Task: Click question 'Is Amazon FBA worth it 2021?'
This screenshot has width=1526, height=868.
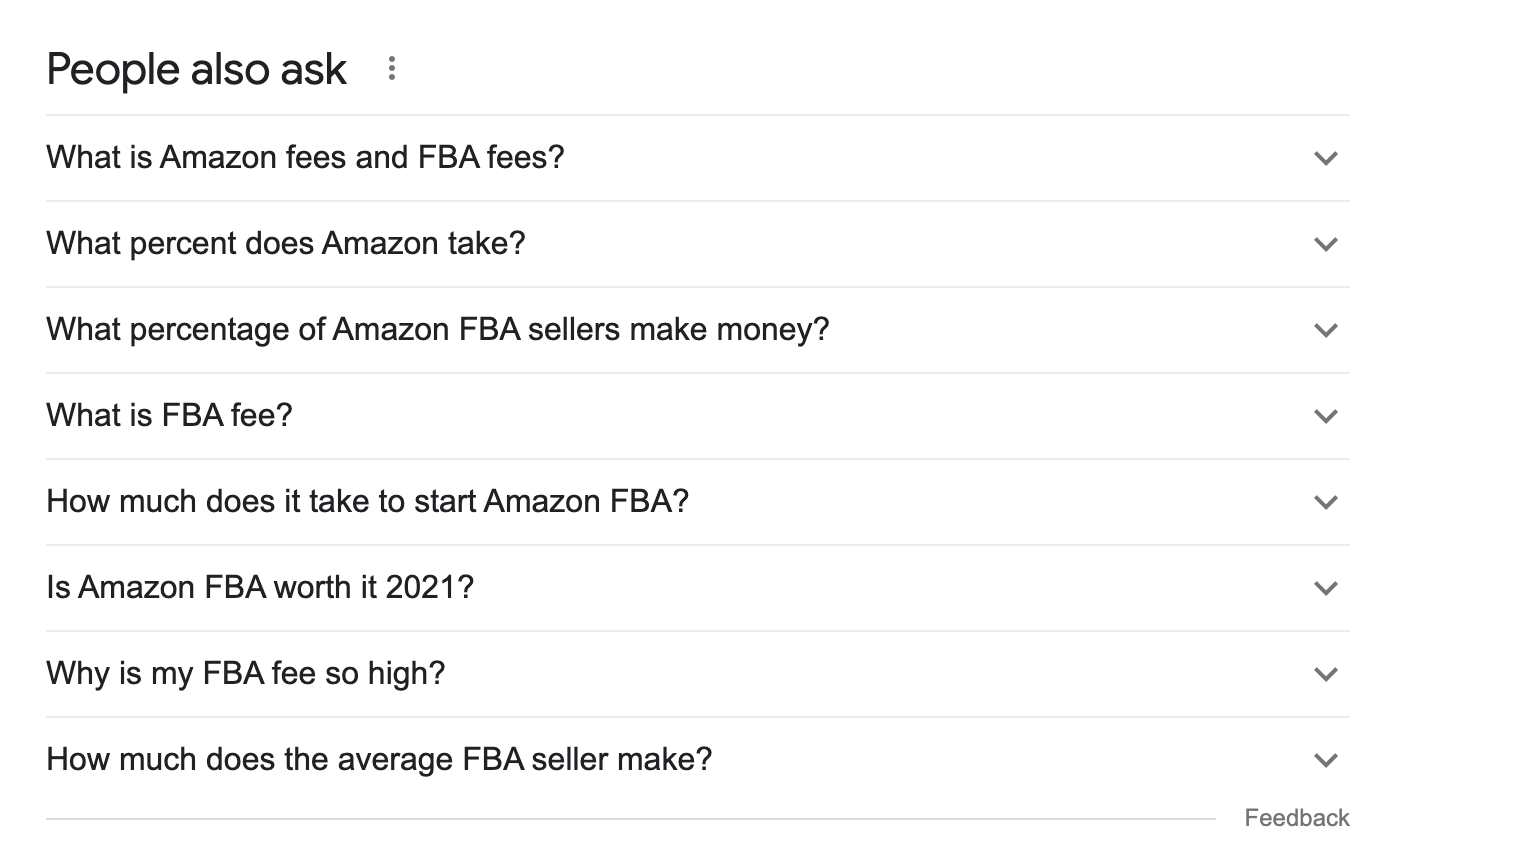Action: (260, 587)
